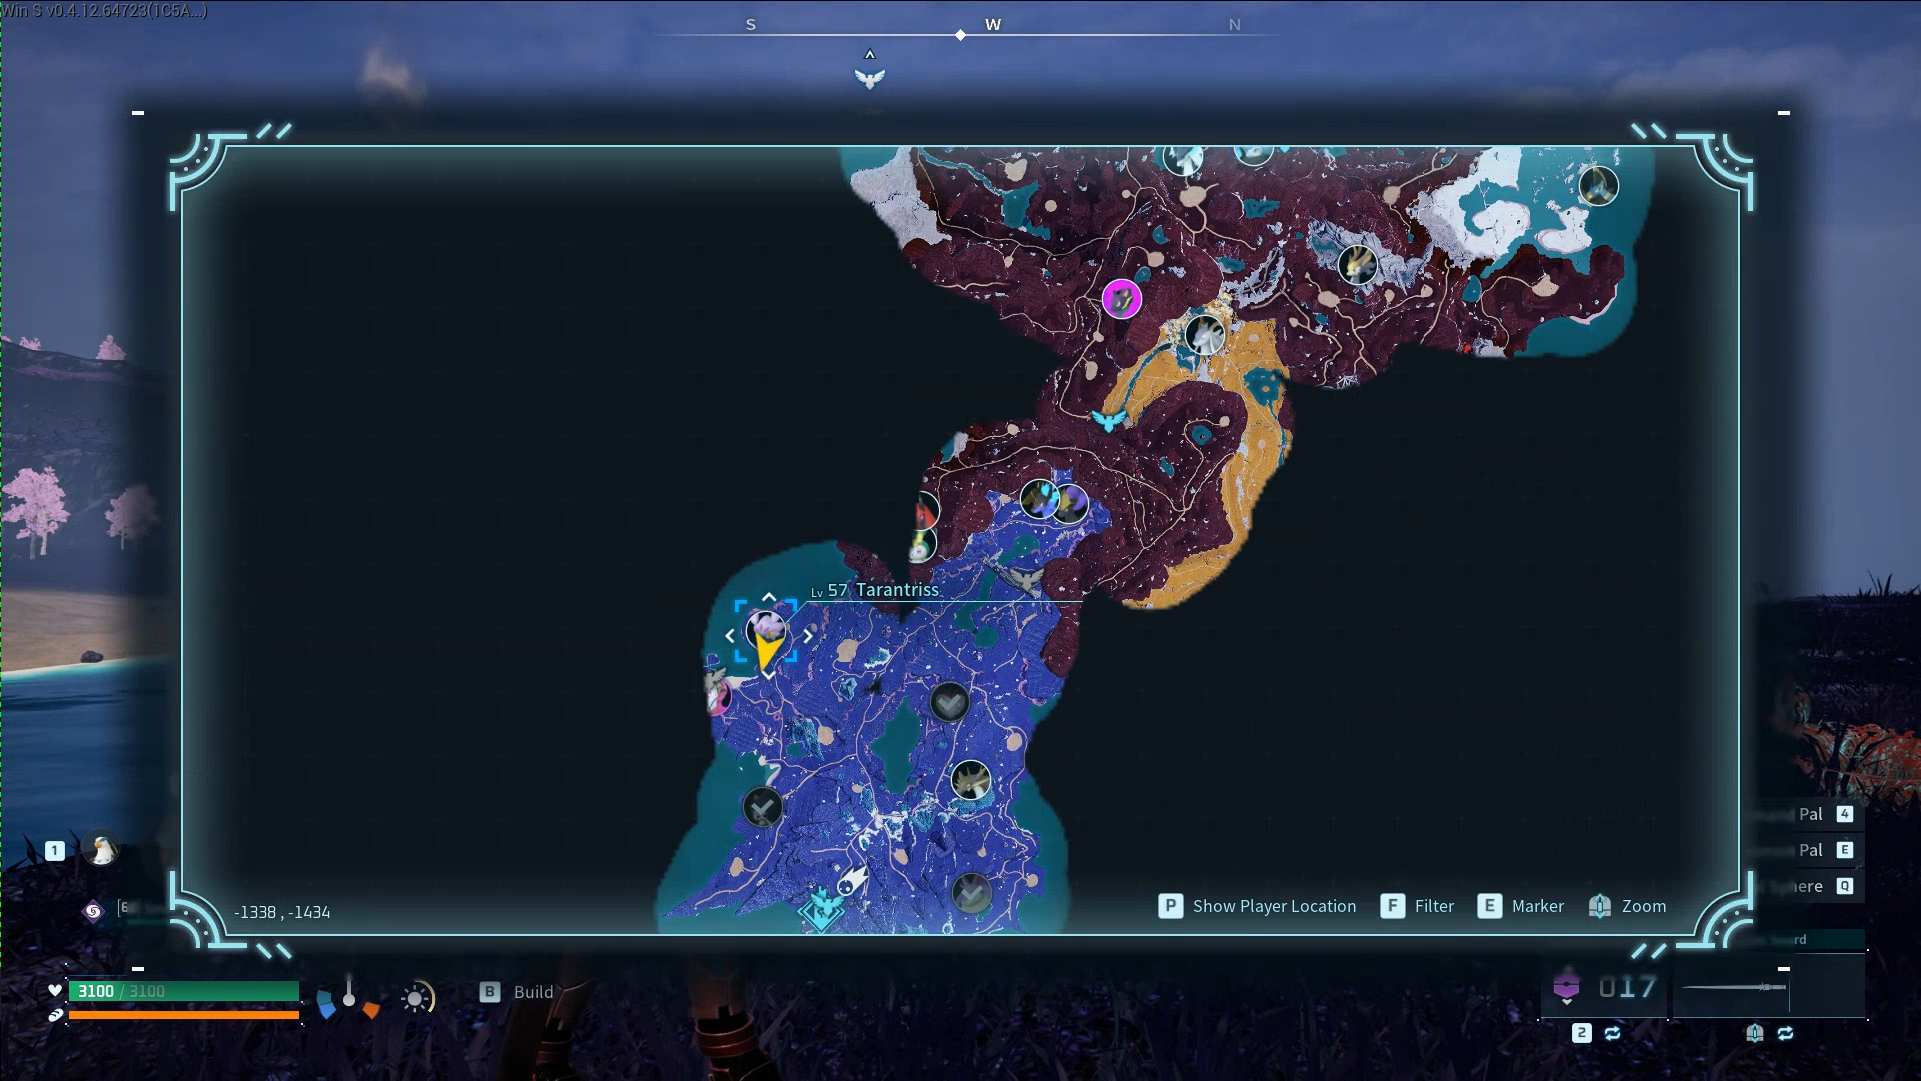Select the Tarantriss boss icon under the yellow pointer
The height and width of the screenshot is (1081, 1921).
point(767,629)
